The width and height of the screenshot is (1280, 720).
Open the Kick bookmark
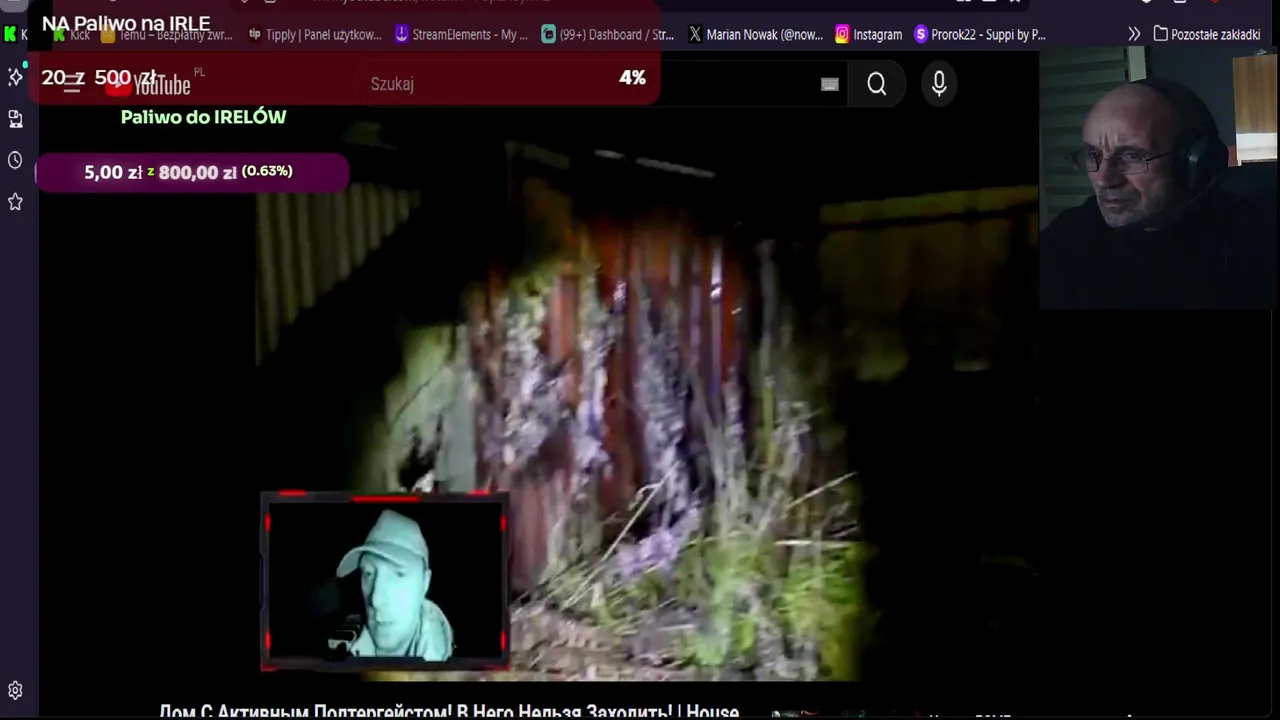click(x=73, y=35)
